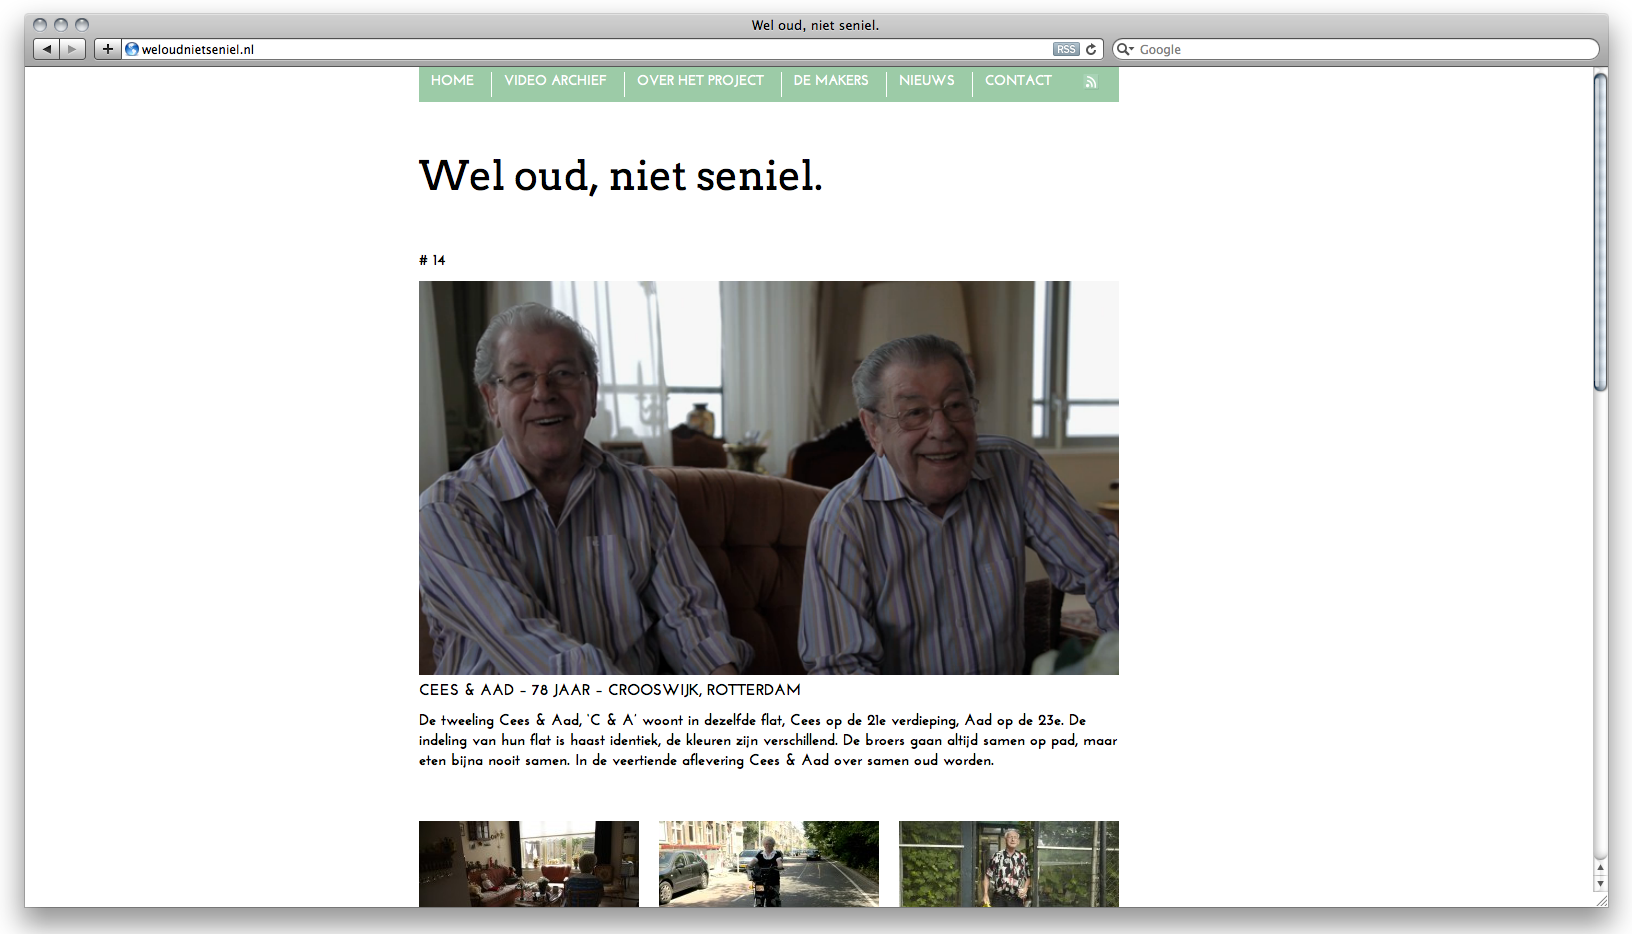Zoom the browser window with the third title bar button
The height and width of the screenshot is (934, 1632).
tap(82, 25)
